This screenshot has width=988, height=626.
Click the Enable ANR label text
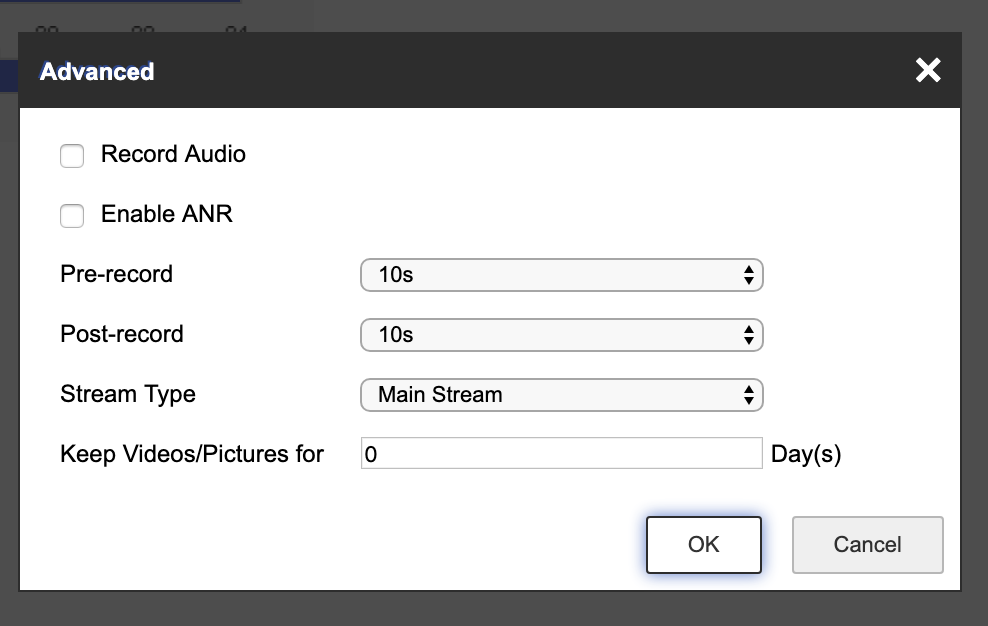[x=166, y=214]
